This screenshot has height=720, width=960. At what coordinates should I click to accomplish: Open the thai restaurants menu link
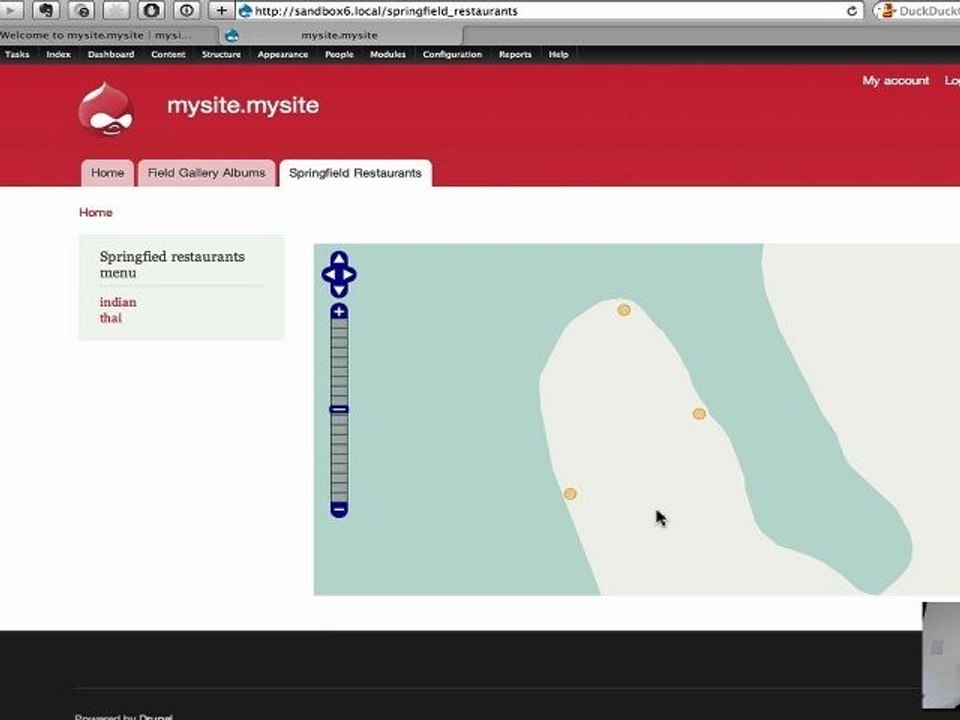111,318
